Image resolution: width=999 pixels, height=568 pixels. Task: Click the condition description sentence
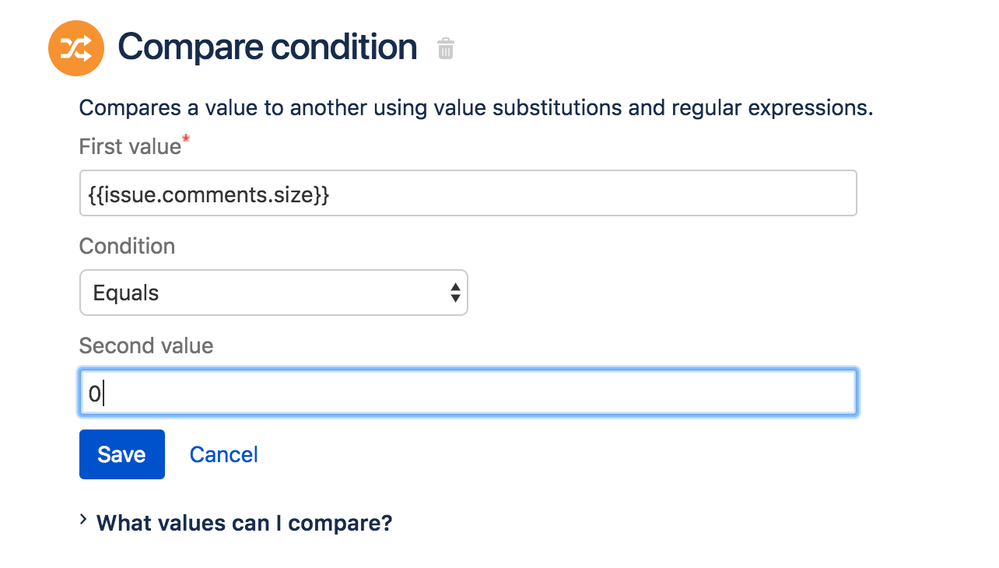pyautogui.click(x=476, y=108)
